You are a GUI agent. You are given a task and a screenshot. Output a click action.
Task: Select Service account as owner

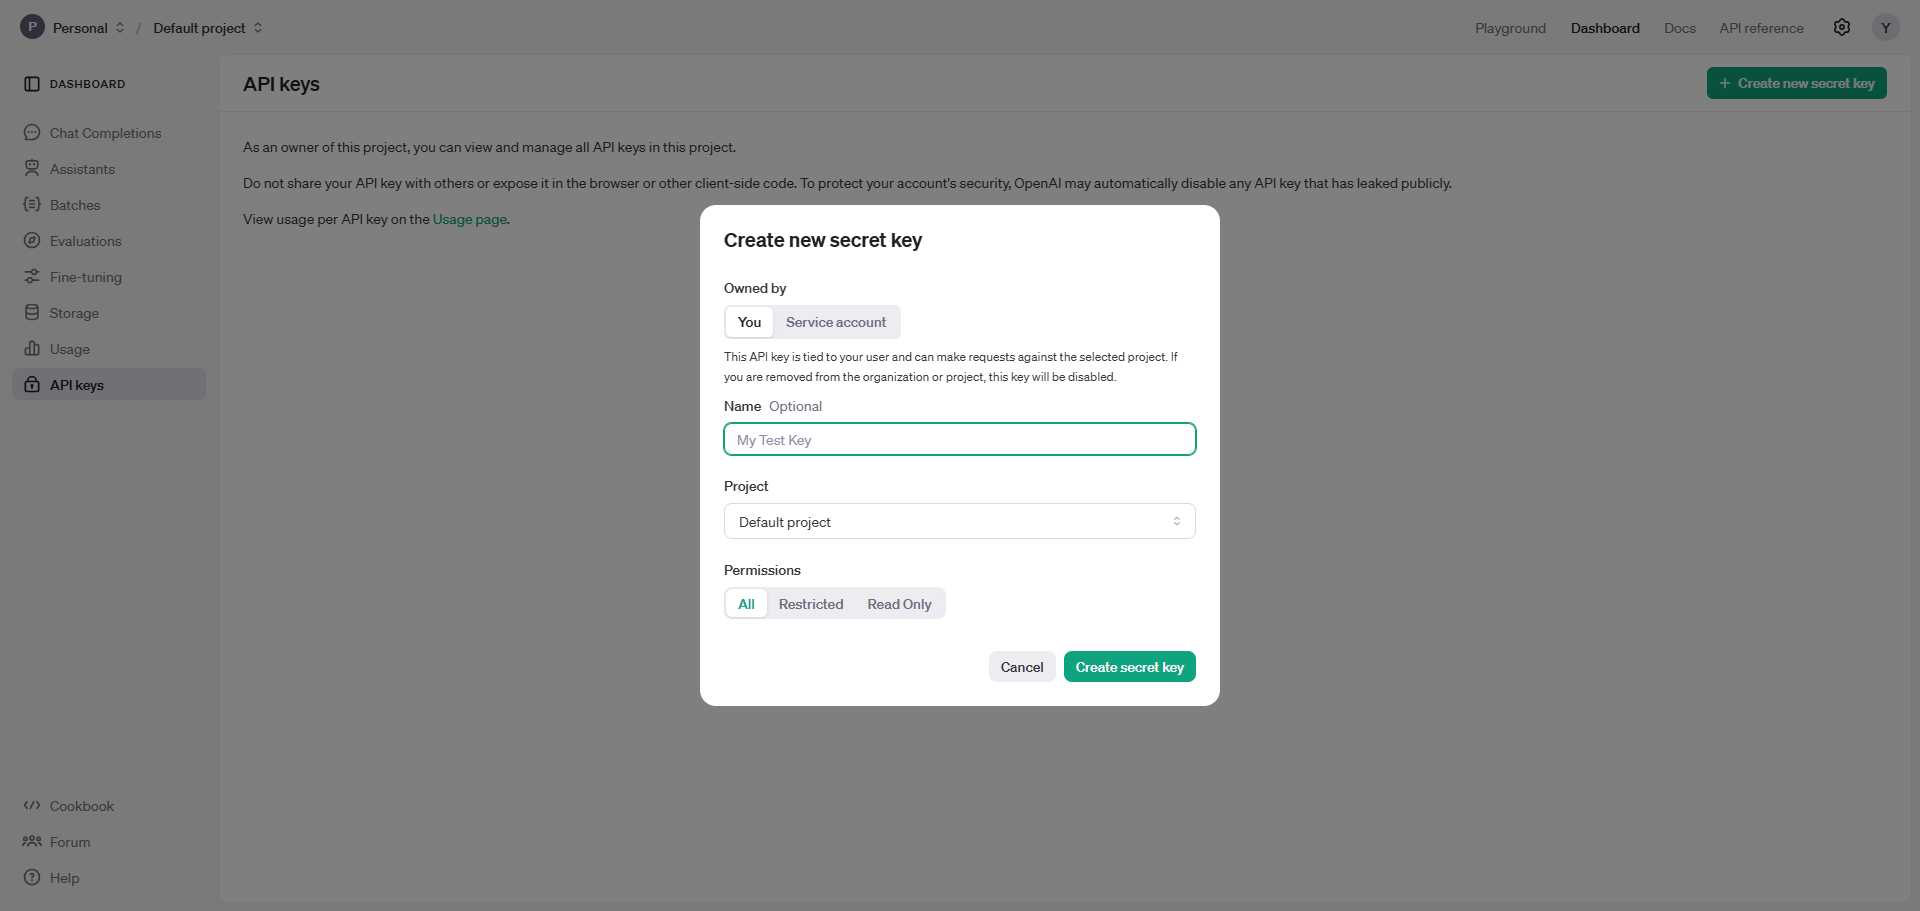835,322
